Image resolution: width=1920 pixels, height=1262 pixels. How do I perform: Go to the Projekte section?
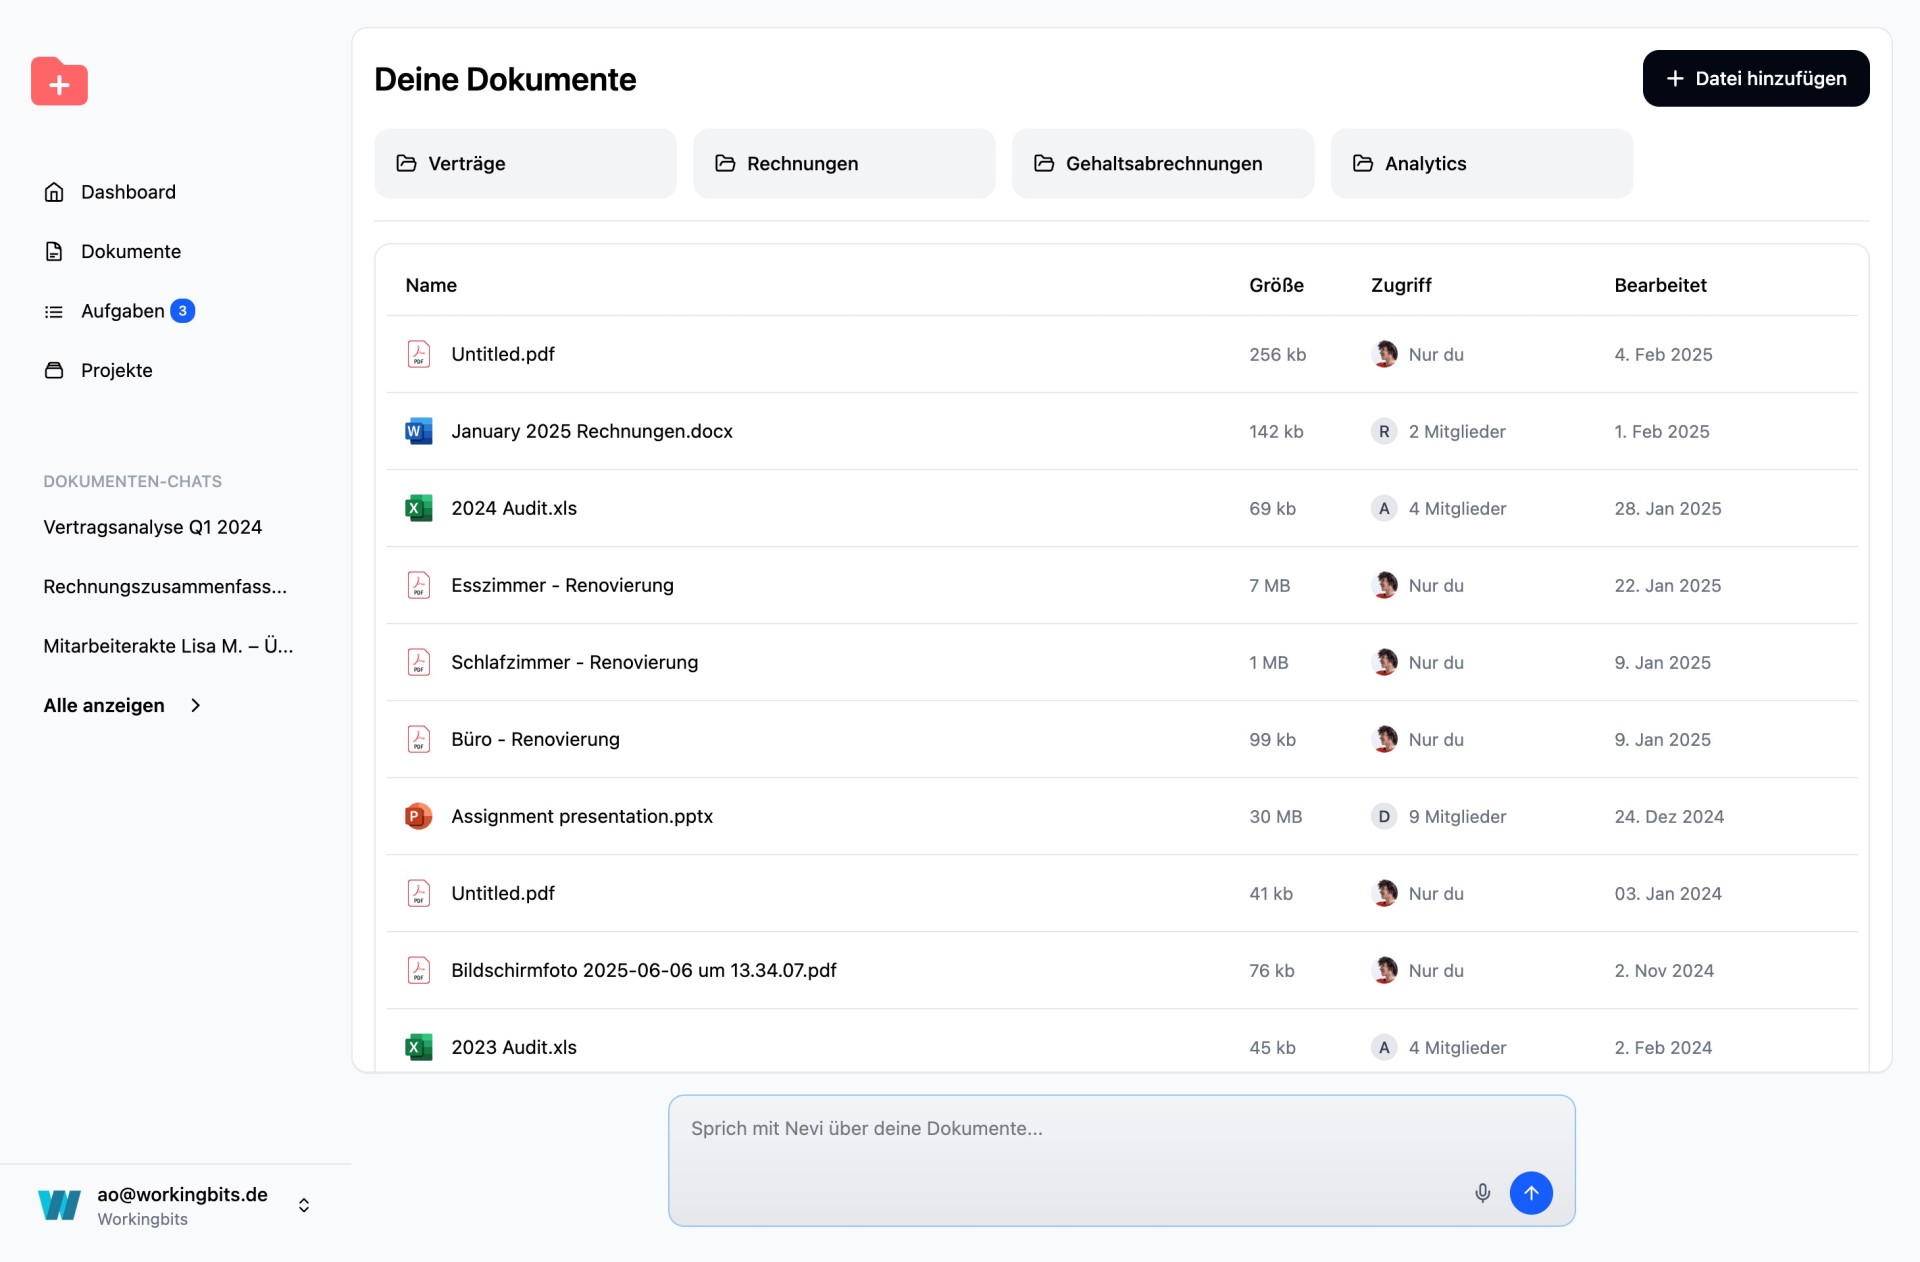[116, 370]
